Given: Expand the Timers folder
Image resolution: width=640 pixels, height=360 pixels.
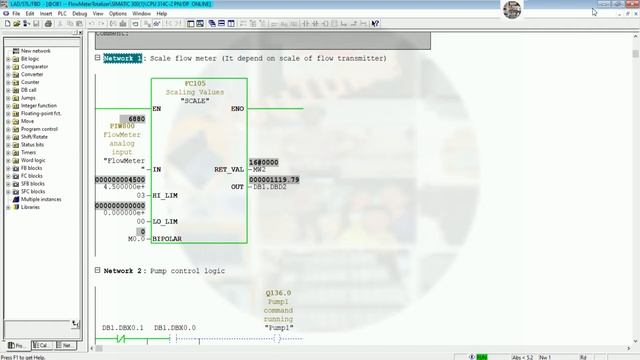Looking at the screenshot, I should (x=8, y=152).
